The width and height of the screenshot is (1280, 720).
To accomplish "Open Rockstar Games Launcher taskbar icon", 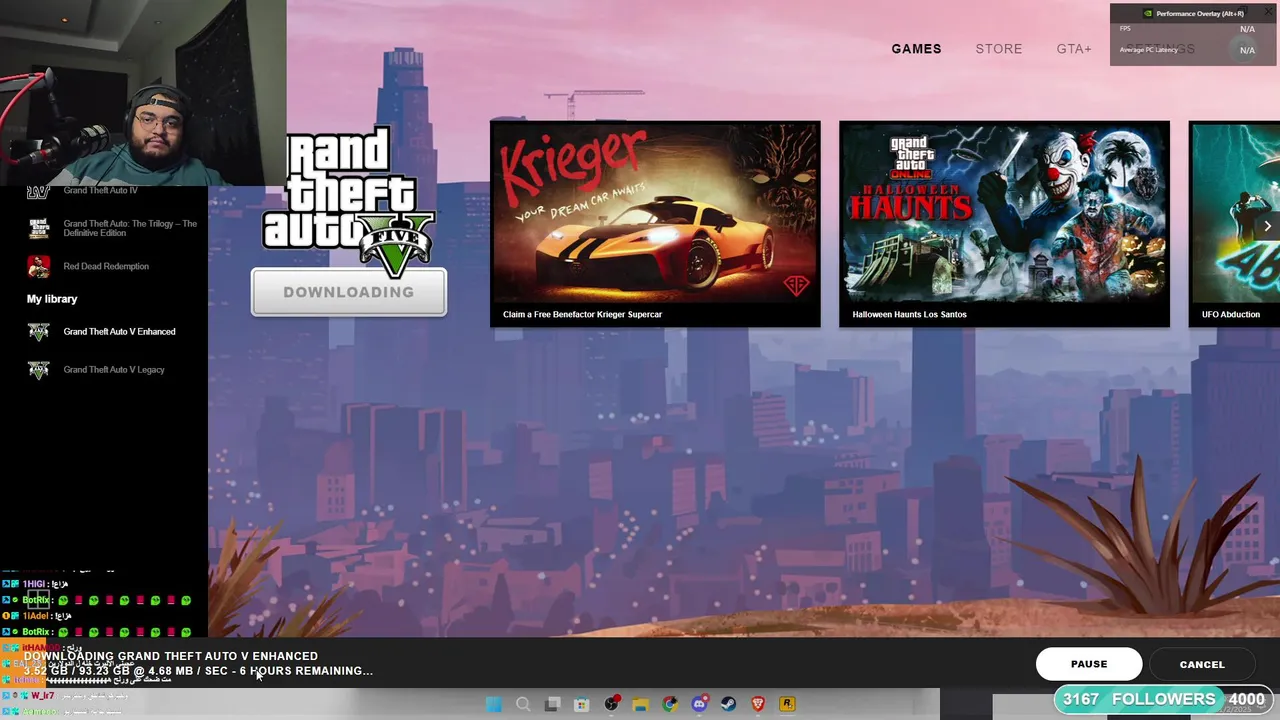I will coord(787,704).
